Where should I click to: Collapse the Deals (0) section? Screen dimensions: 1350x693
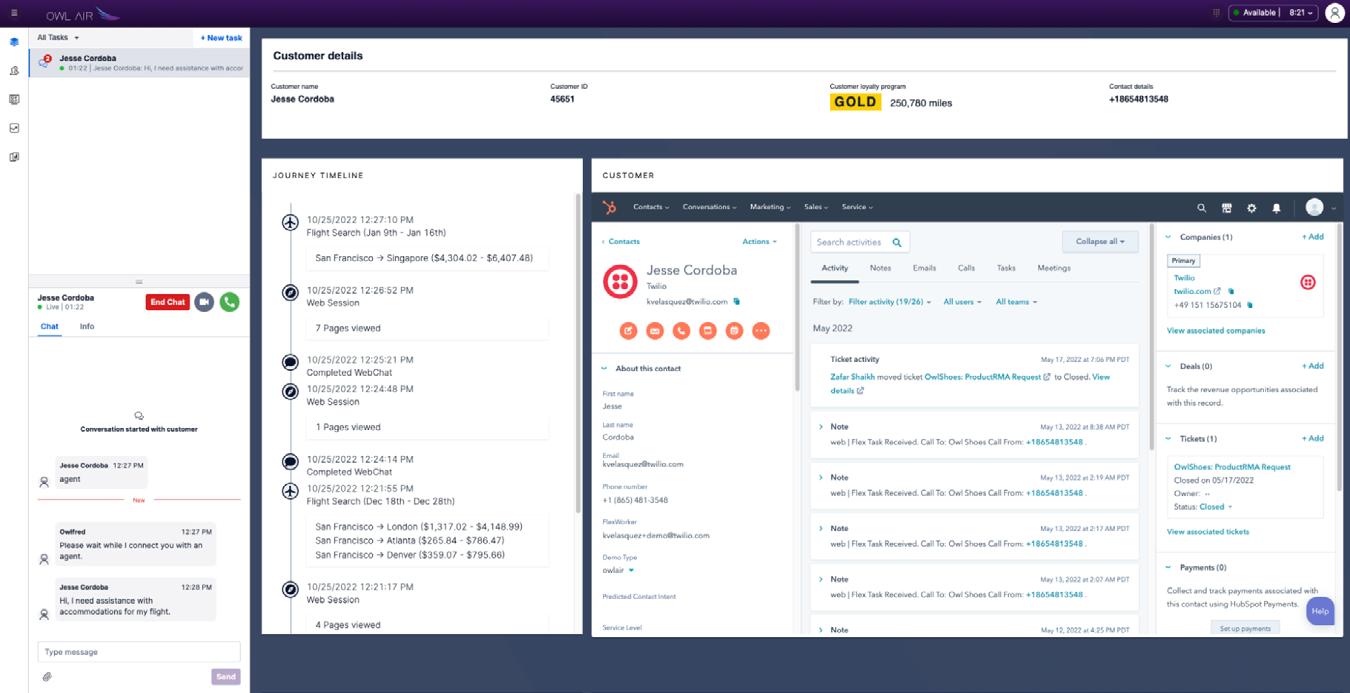(x=1169, y=366)
